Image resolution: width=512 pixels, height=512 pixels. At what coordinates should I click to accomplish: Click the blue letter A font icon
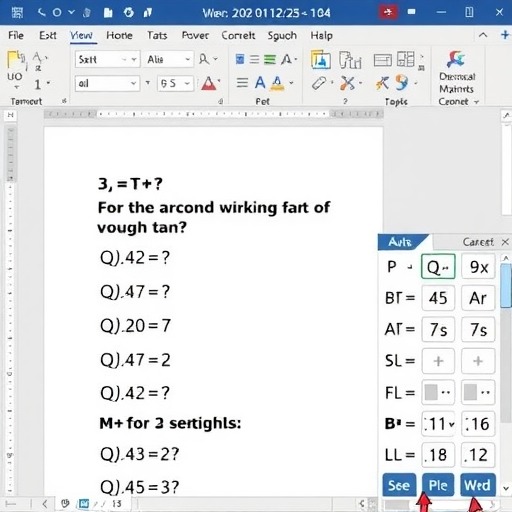click(x=260, y=82)
